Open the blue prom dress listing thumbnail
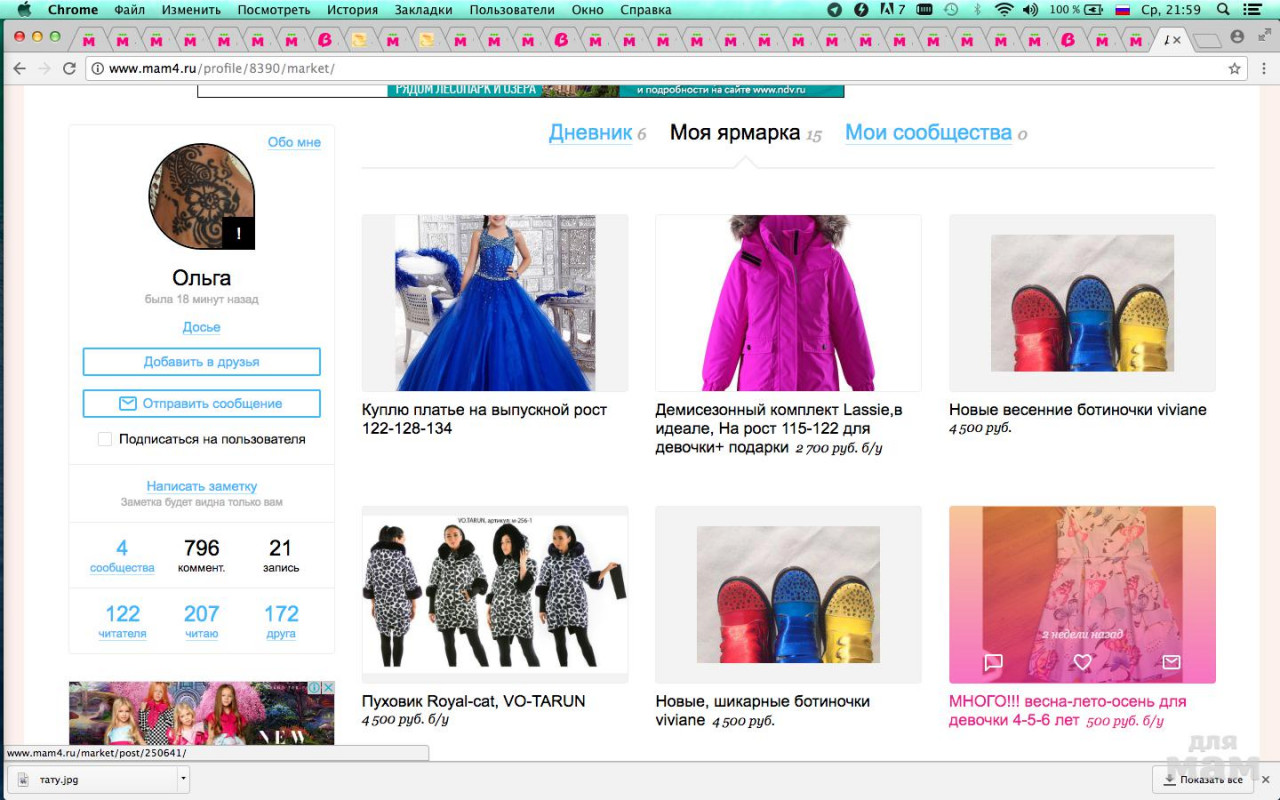Viewport: 1280px width, 800px height. pos(495,303)
